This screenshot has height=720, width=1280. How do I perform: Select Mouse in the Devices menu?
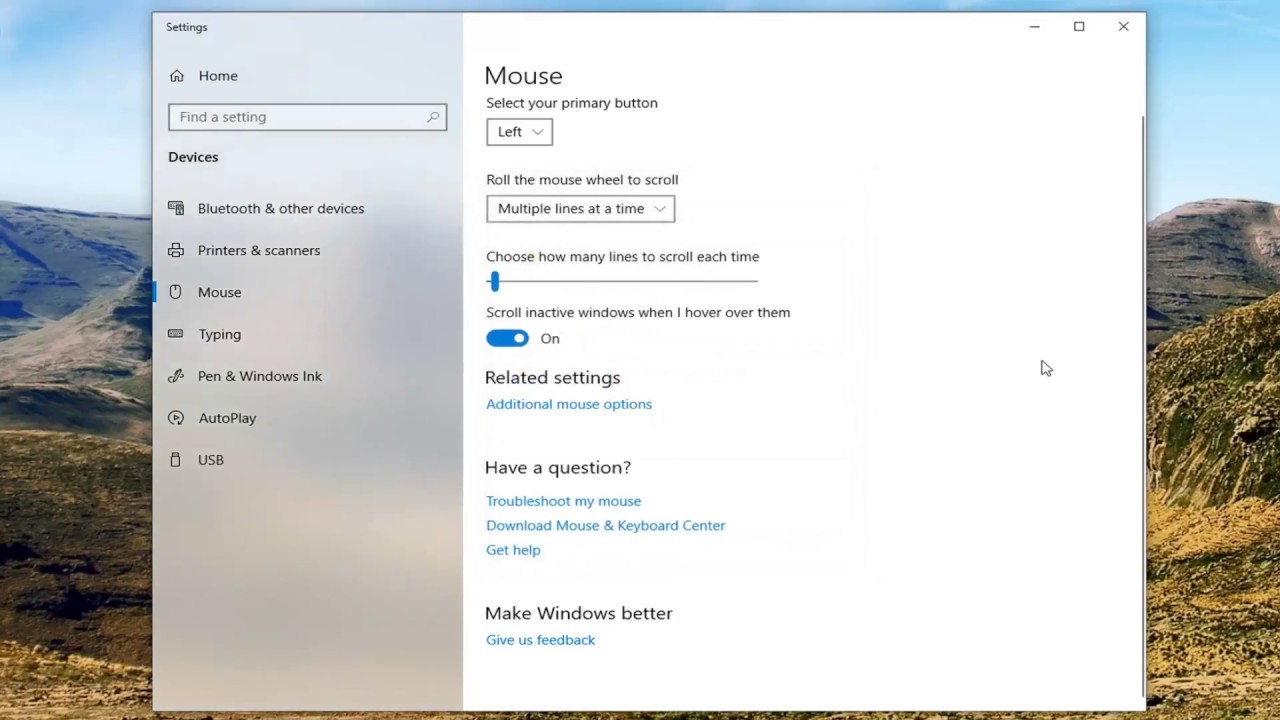[x=219, y=292]
